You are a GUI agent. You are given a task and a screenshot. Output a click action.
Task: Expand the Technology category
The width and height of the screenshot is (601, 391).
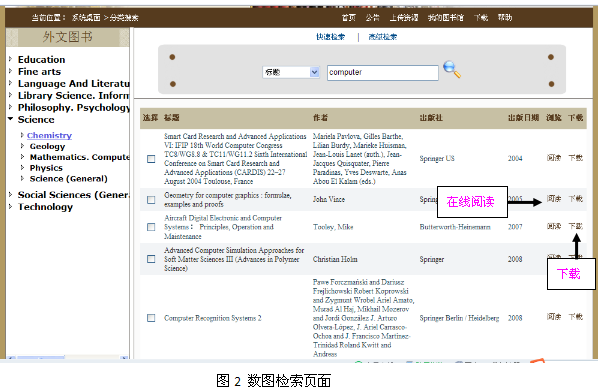[11, 206]
